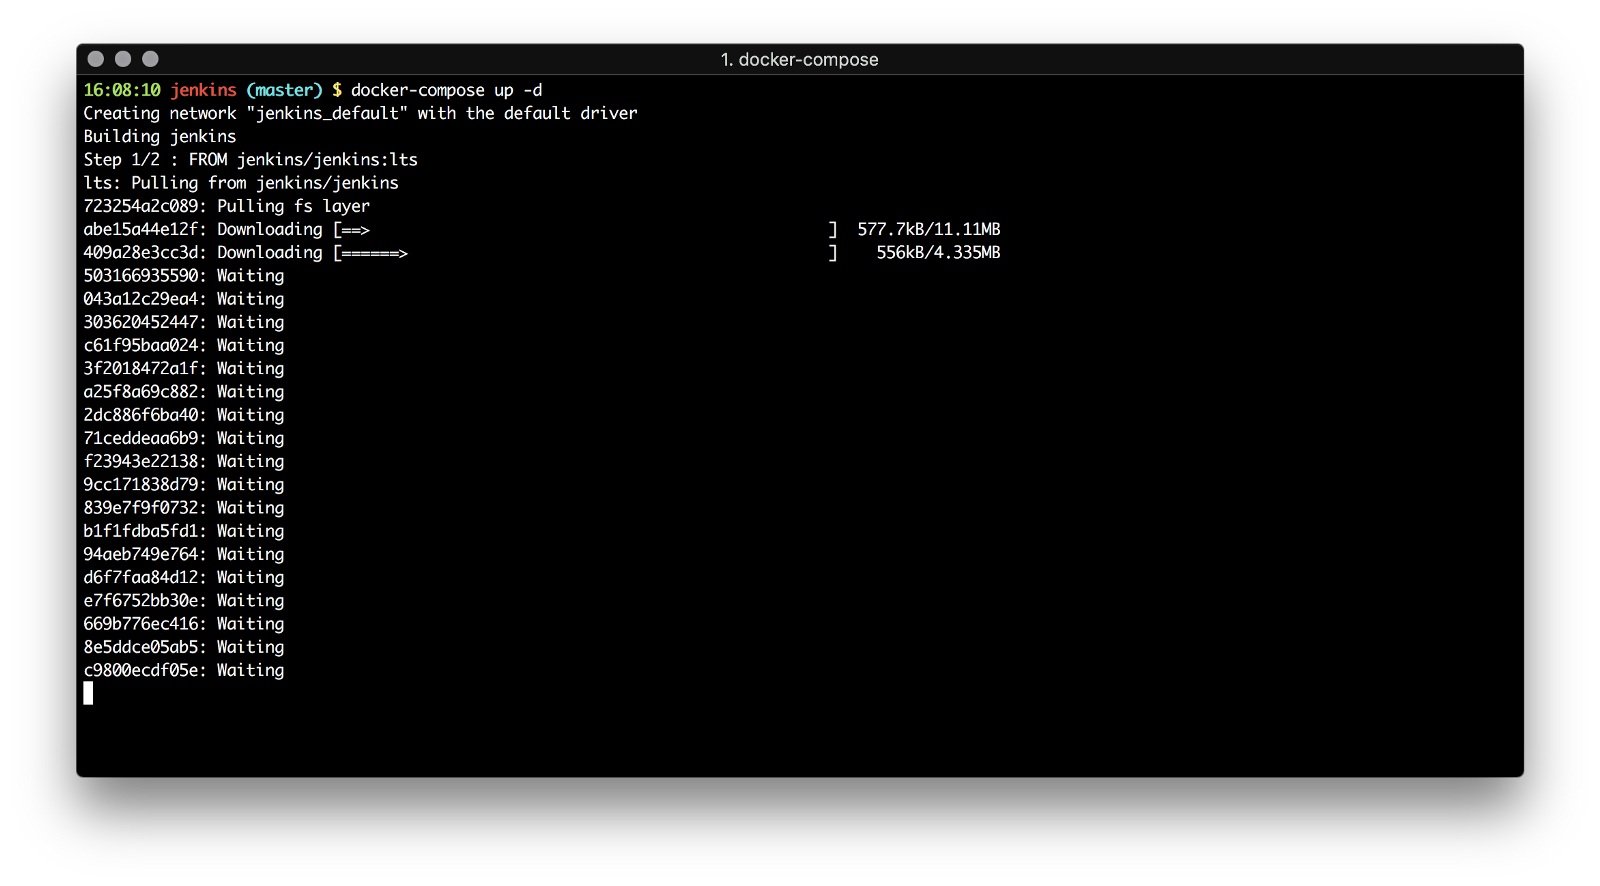Click the waiting layer 669b776ec416
Screen dimensions: 1600x886
tap(184, 623)
